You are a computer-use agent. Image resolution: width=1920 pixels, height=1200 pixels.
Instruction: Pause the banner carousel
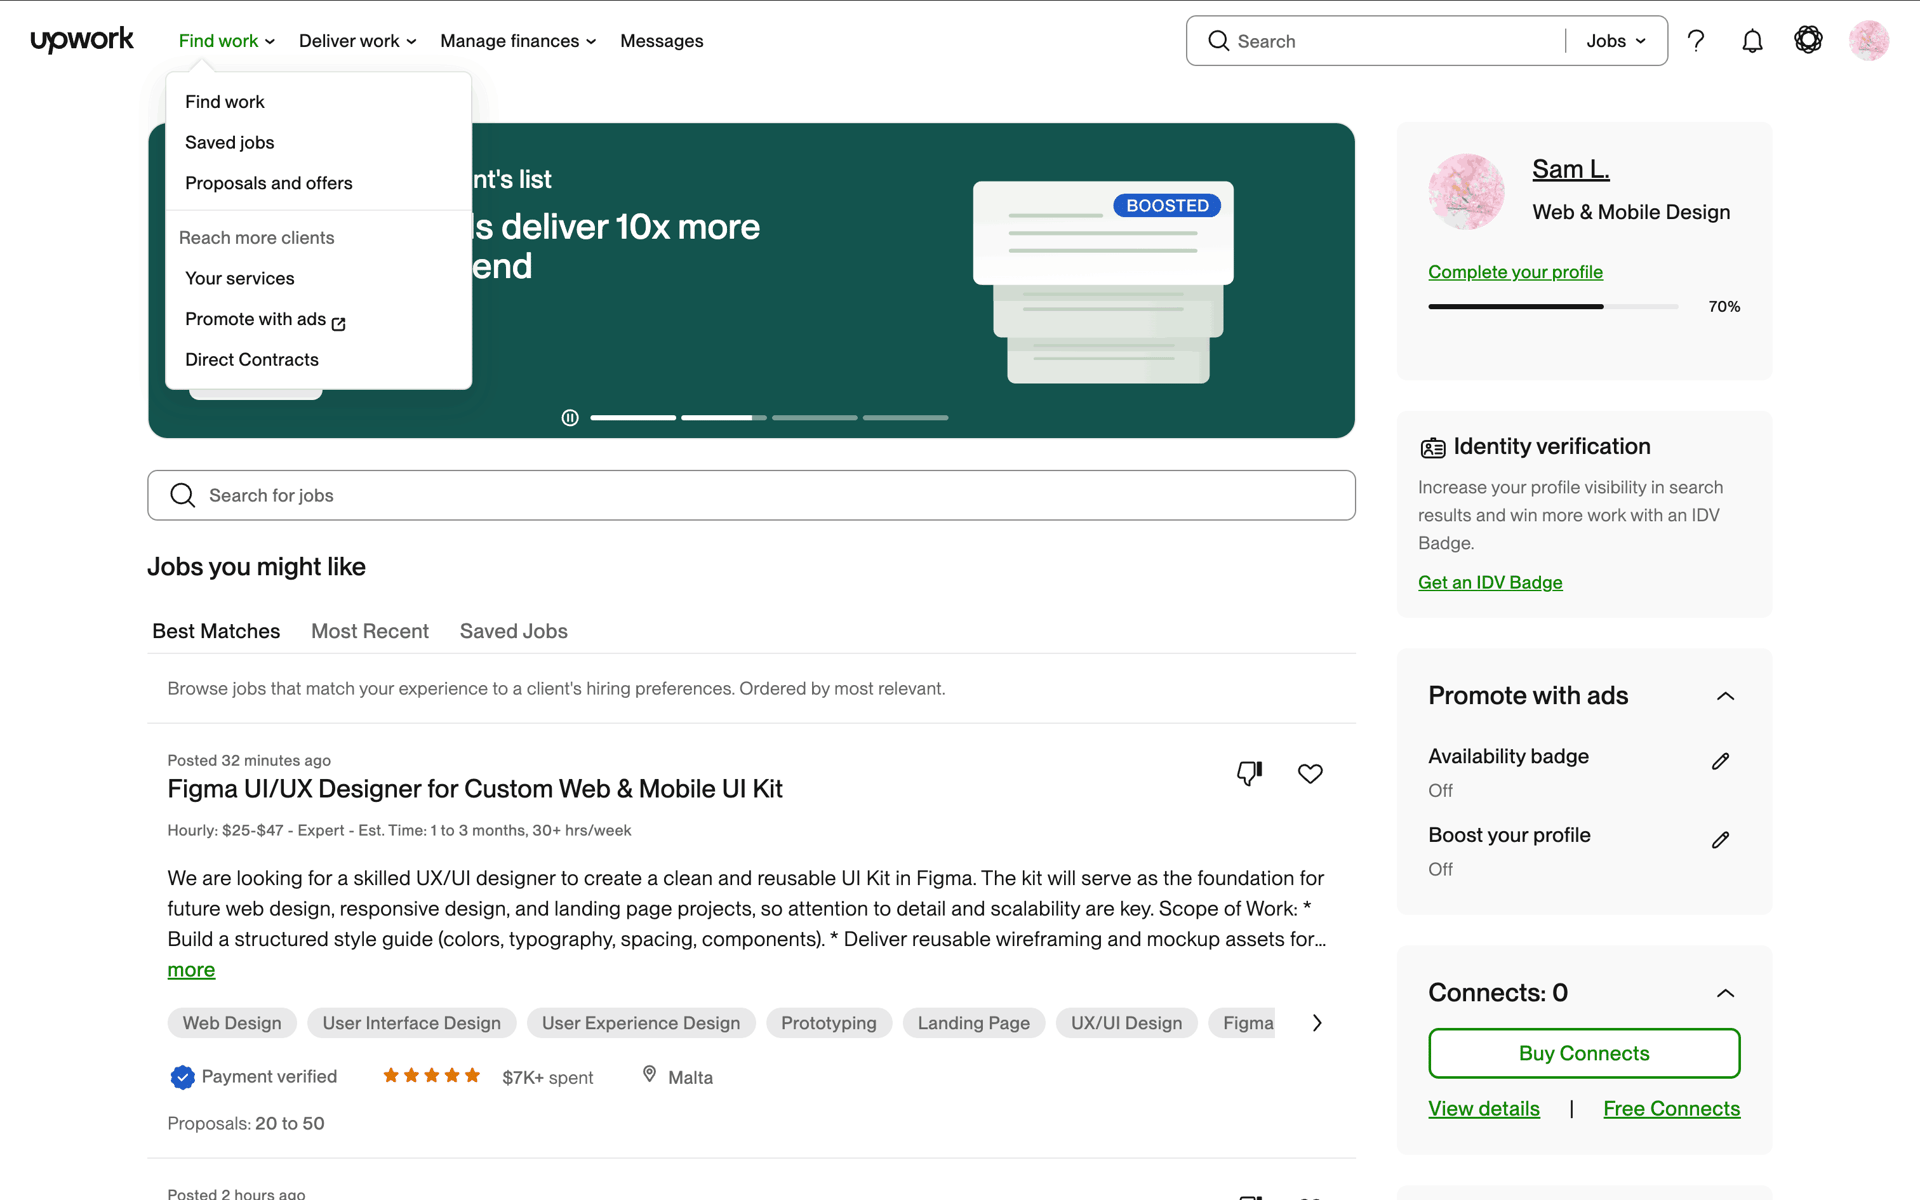click(x=570, y=418)
